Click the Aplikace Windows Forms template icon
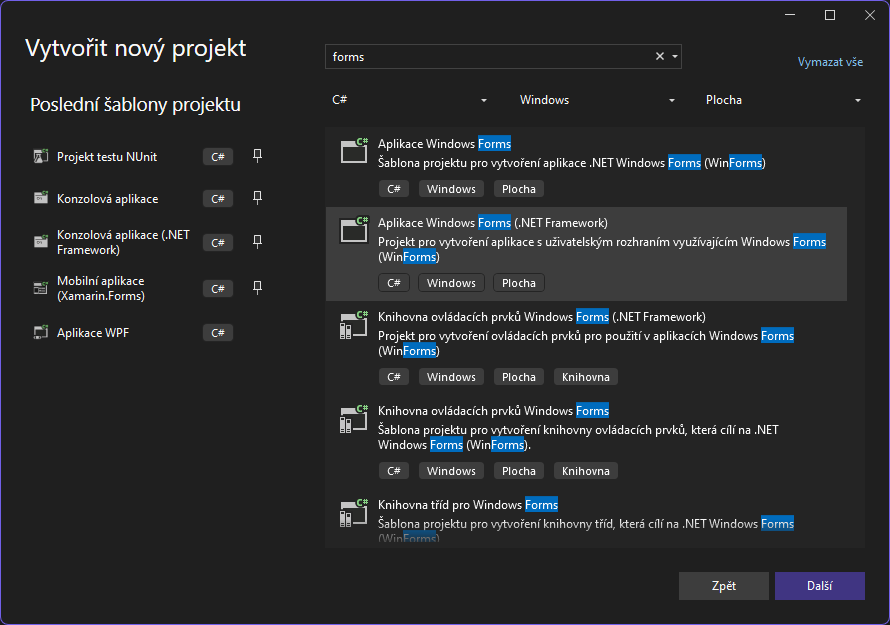Screen dimensions: 890x625 [355, 151]
